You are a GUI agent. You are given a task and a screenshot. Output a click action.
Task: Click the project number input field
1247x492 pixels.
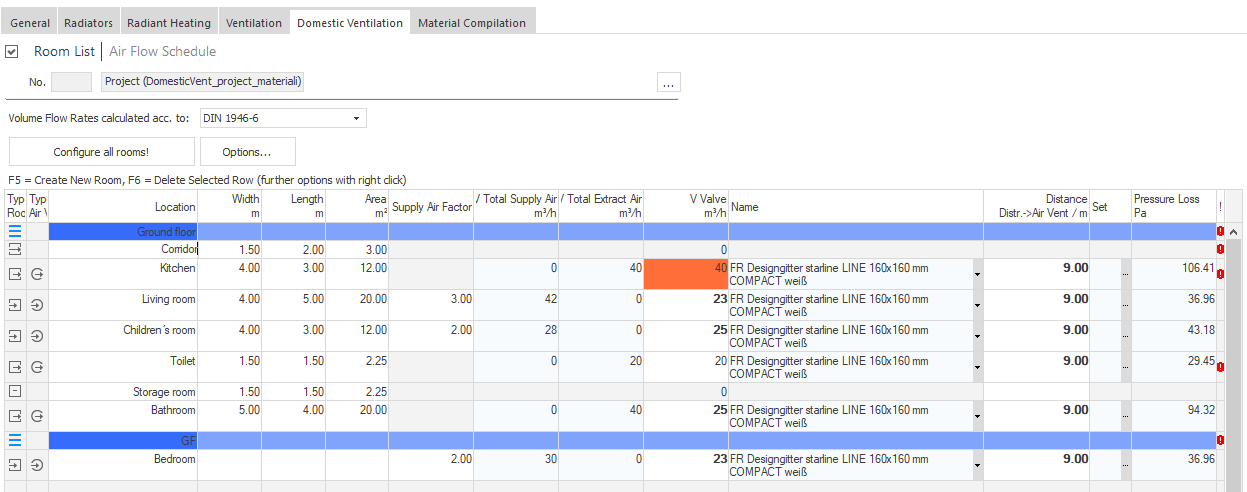[x=71, y=82]
